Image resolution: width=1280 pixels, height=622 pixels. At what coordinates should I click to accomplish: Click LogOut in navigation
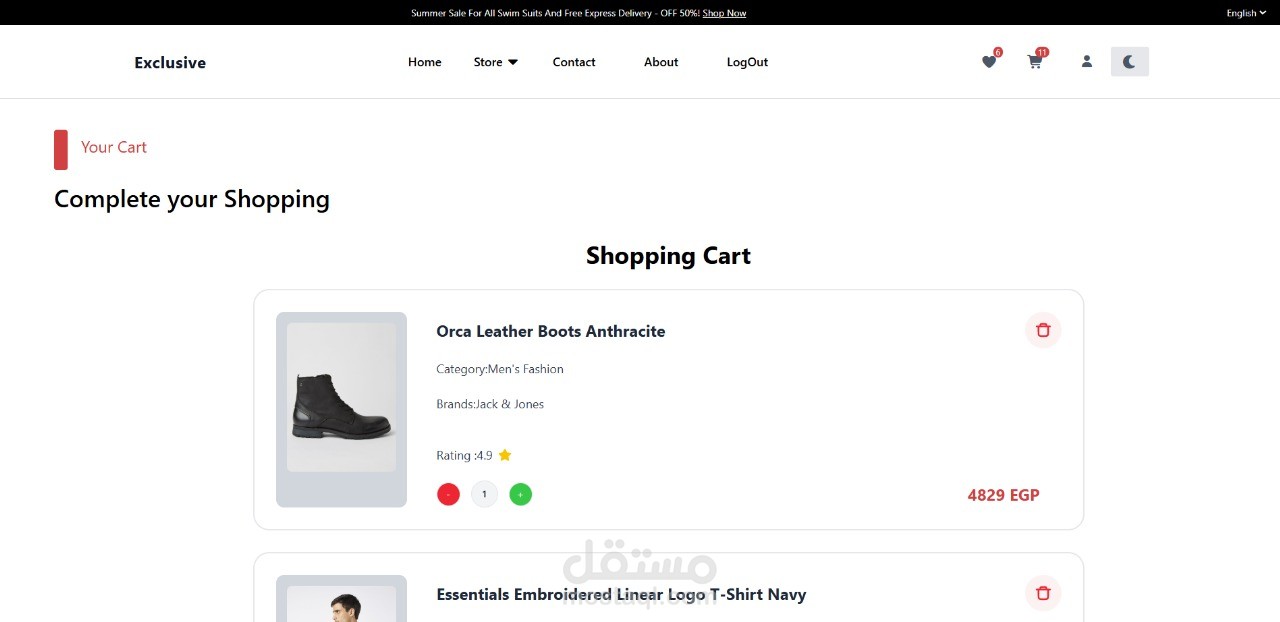[x=747, y=62]
